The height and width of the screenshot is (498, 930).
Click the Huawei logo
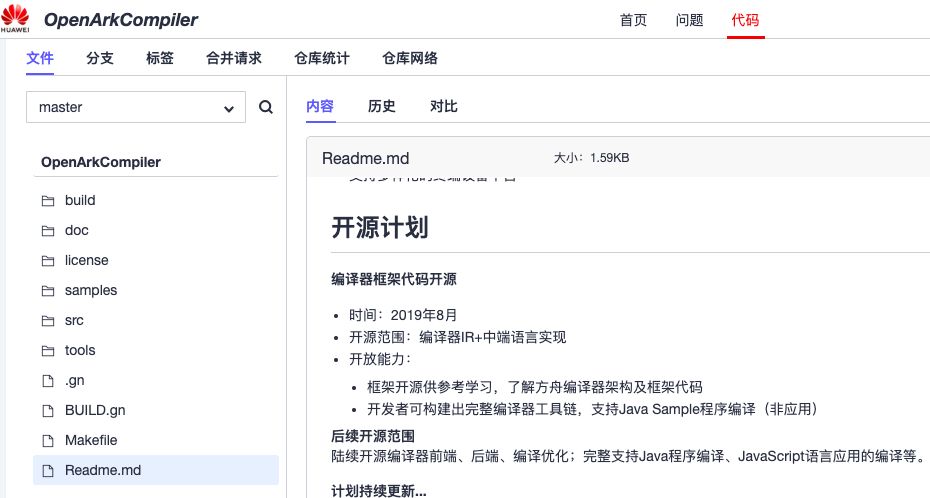coord(15,18)
